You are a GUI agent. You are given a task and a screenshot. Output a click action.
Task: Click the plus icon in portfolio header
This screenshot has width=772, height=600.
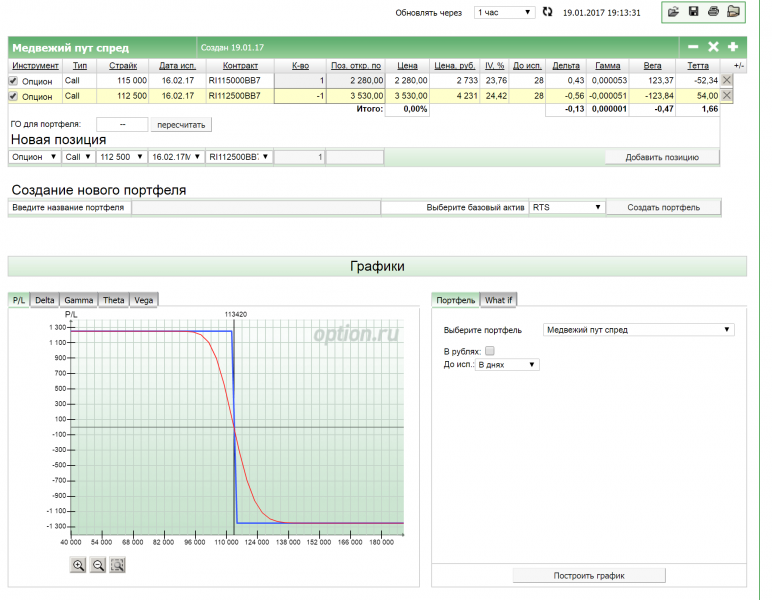point(733,47)
